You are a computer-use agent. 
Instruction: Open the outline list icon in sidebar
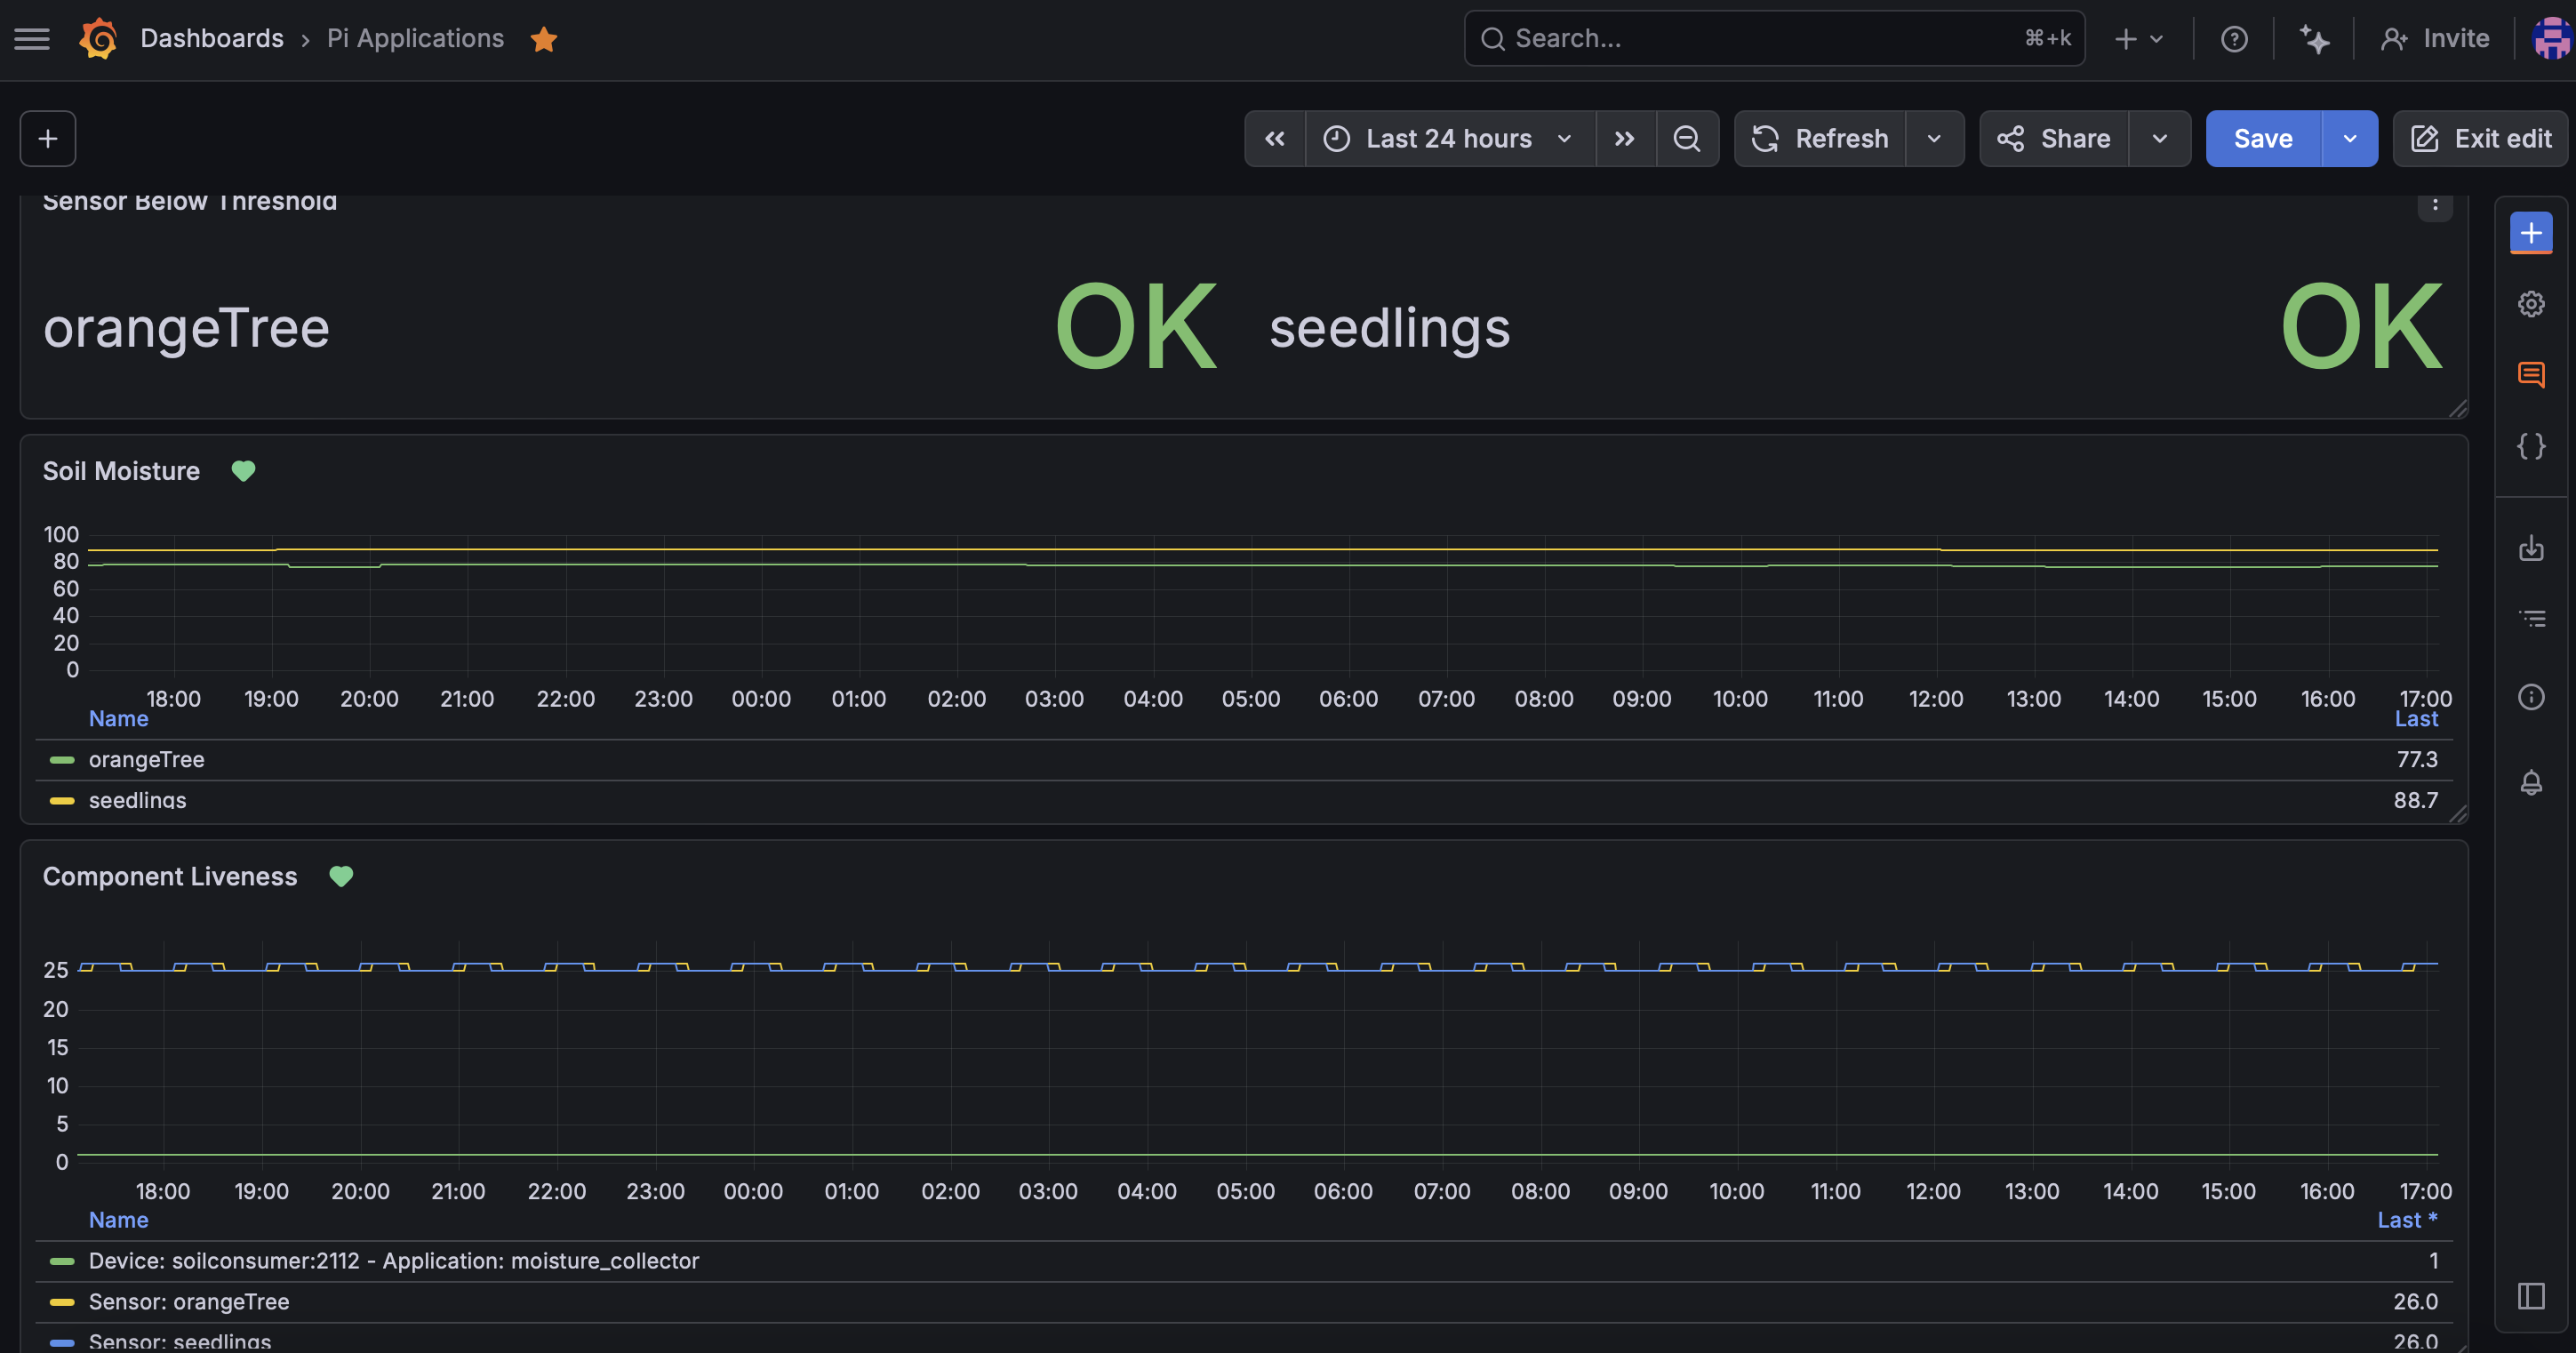[2531, 619]
